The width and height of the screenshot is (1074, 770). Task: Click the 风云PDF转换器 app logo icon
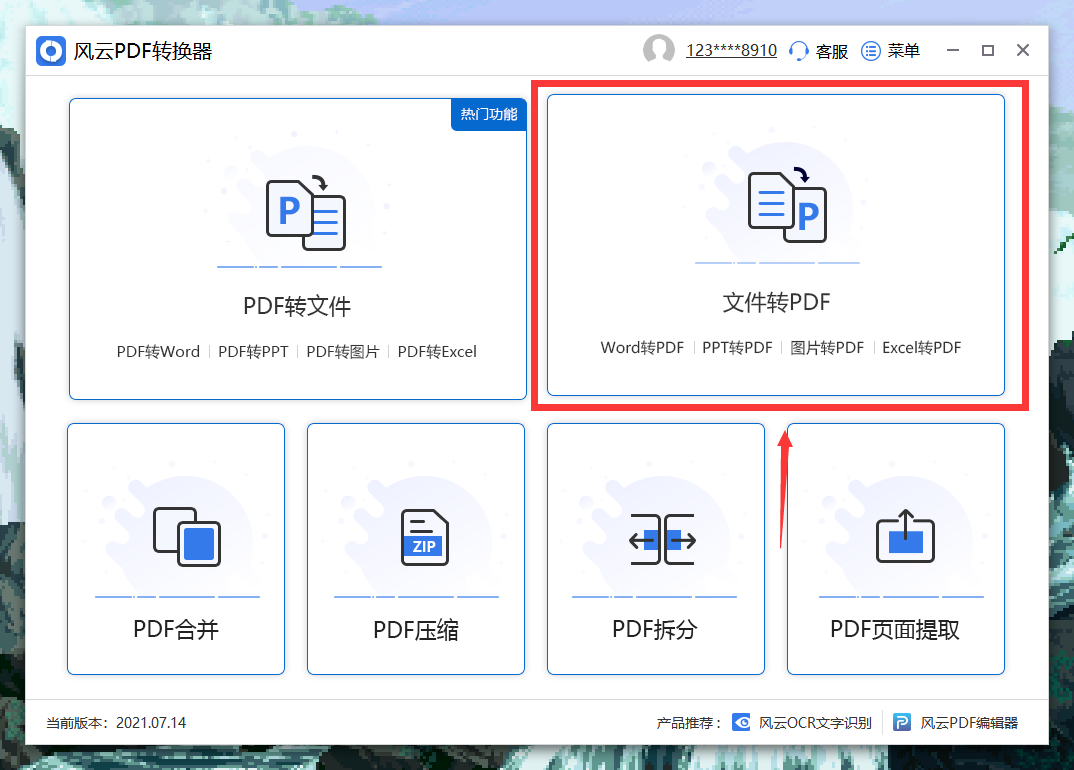coord(51,51)
